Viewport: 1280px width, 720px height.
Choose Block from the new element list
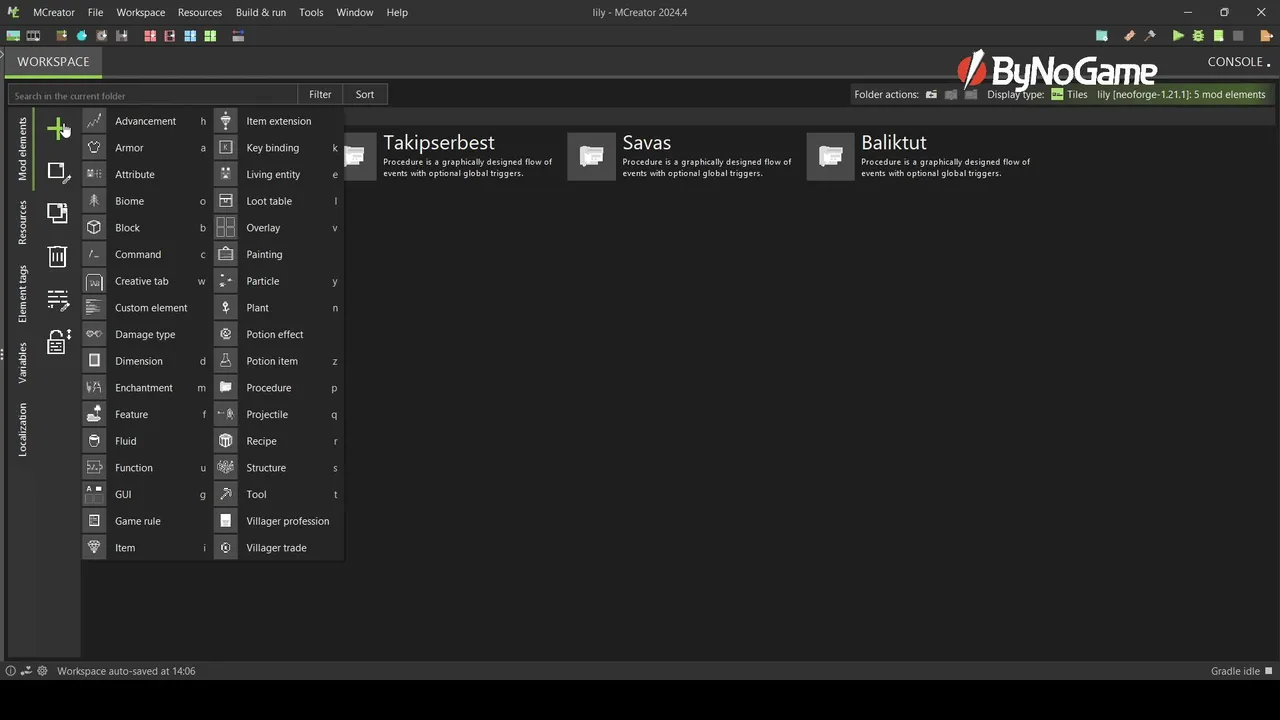147,228
